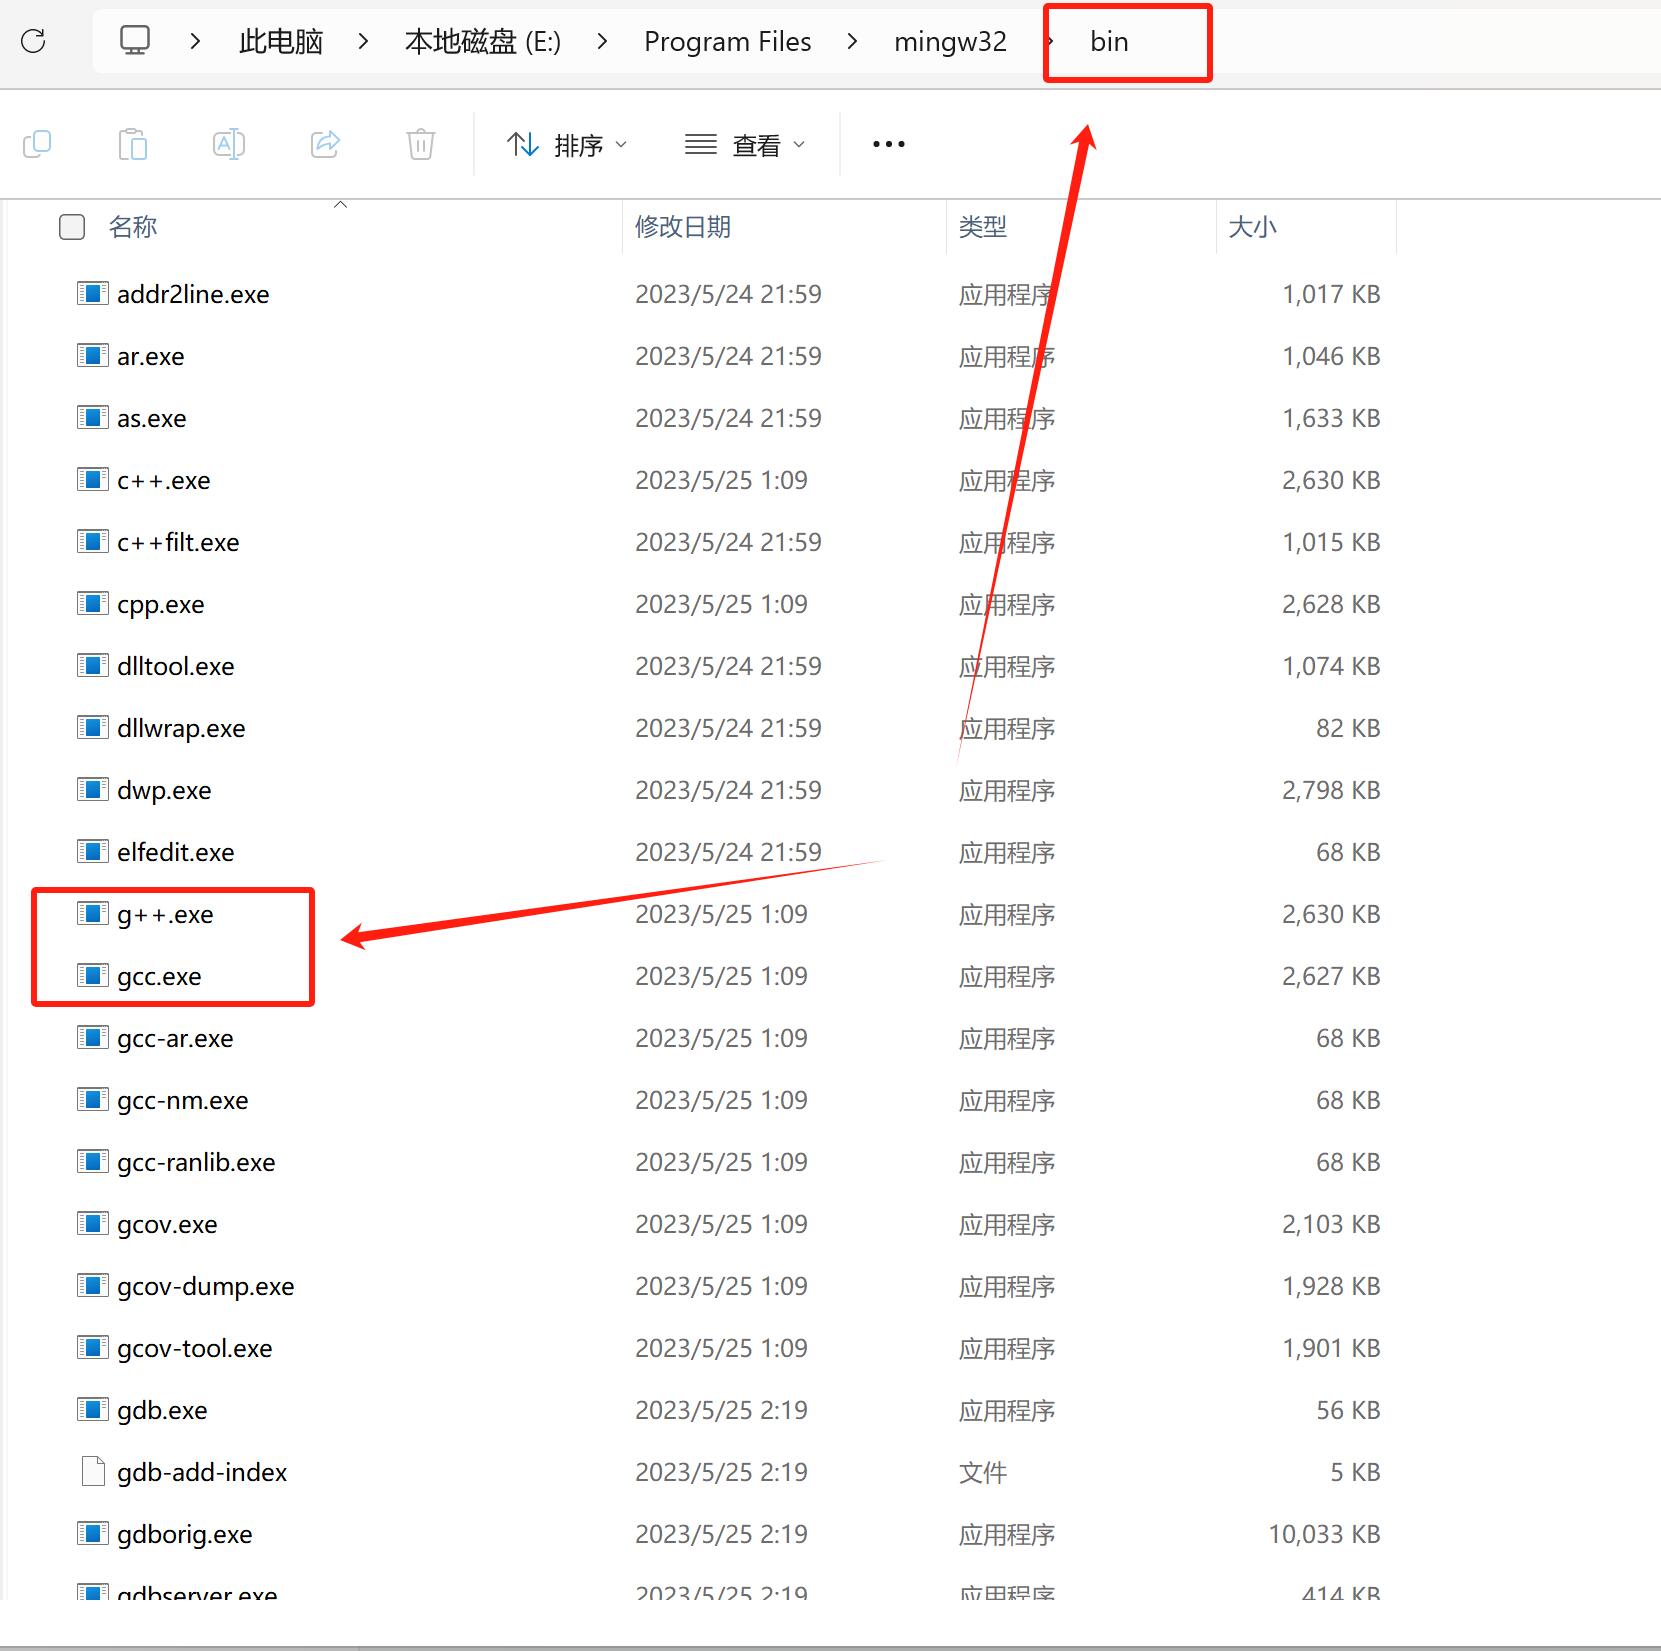Open the three-dot more options menu
The width and height of the screenshot is (1661, 1651).
point(888,144)
